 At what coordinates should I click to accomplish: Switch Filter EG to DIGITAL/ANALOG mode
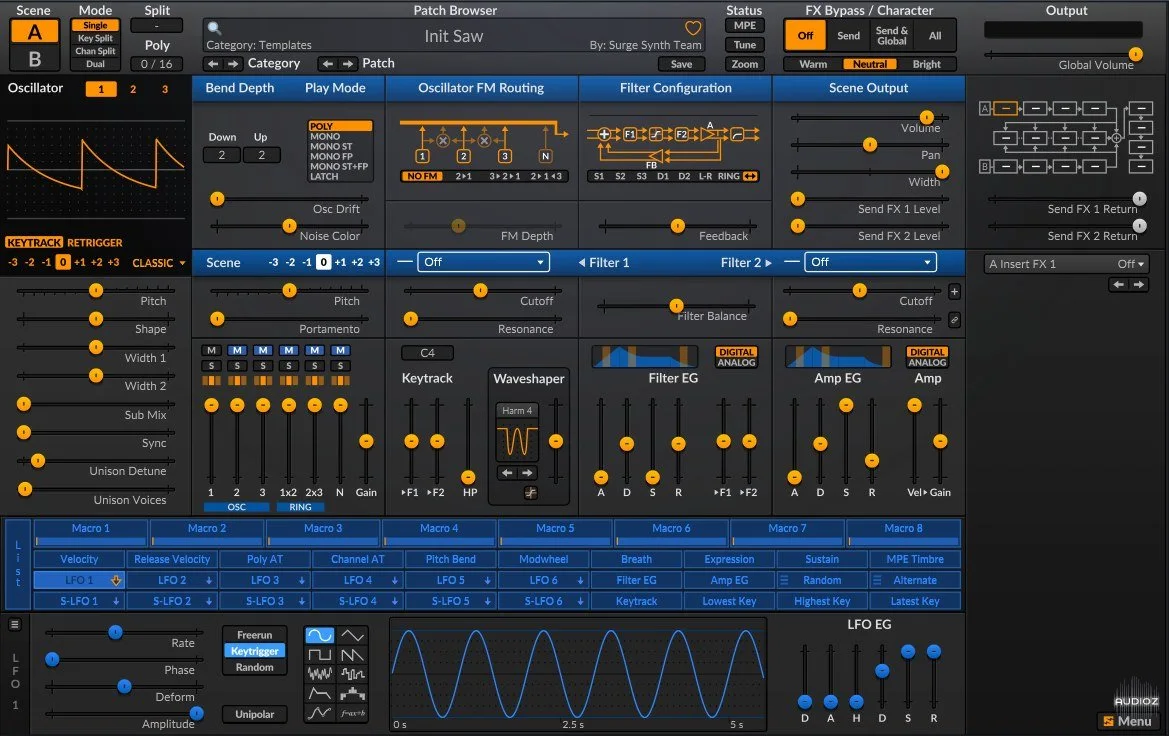point(737,357)
